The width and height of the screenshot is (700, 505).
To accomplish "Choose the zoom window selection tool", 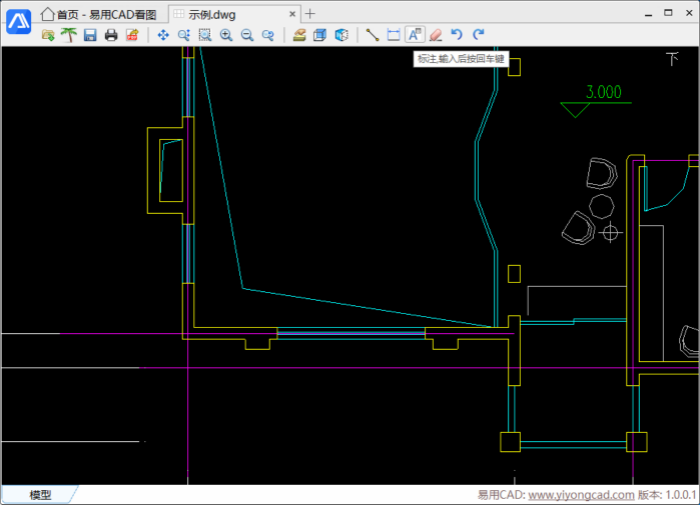I will pyautogui.click(x=205, y=35).
